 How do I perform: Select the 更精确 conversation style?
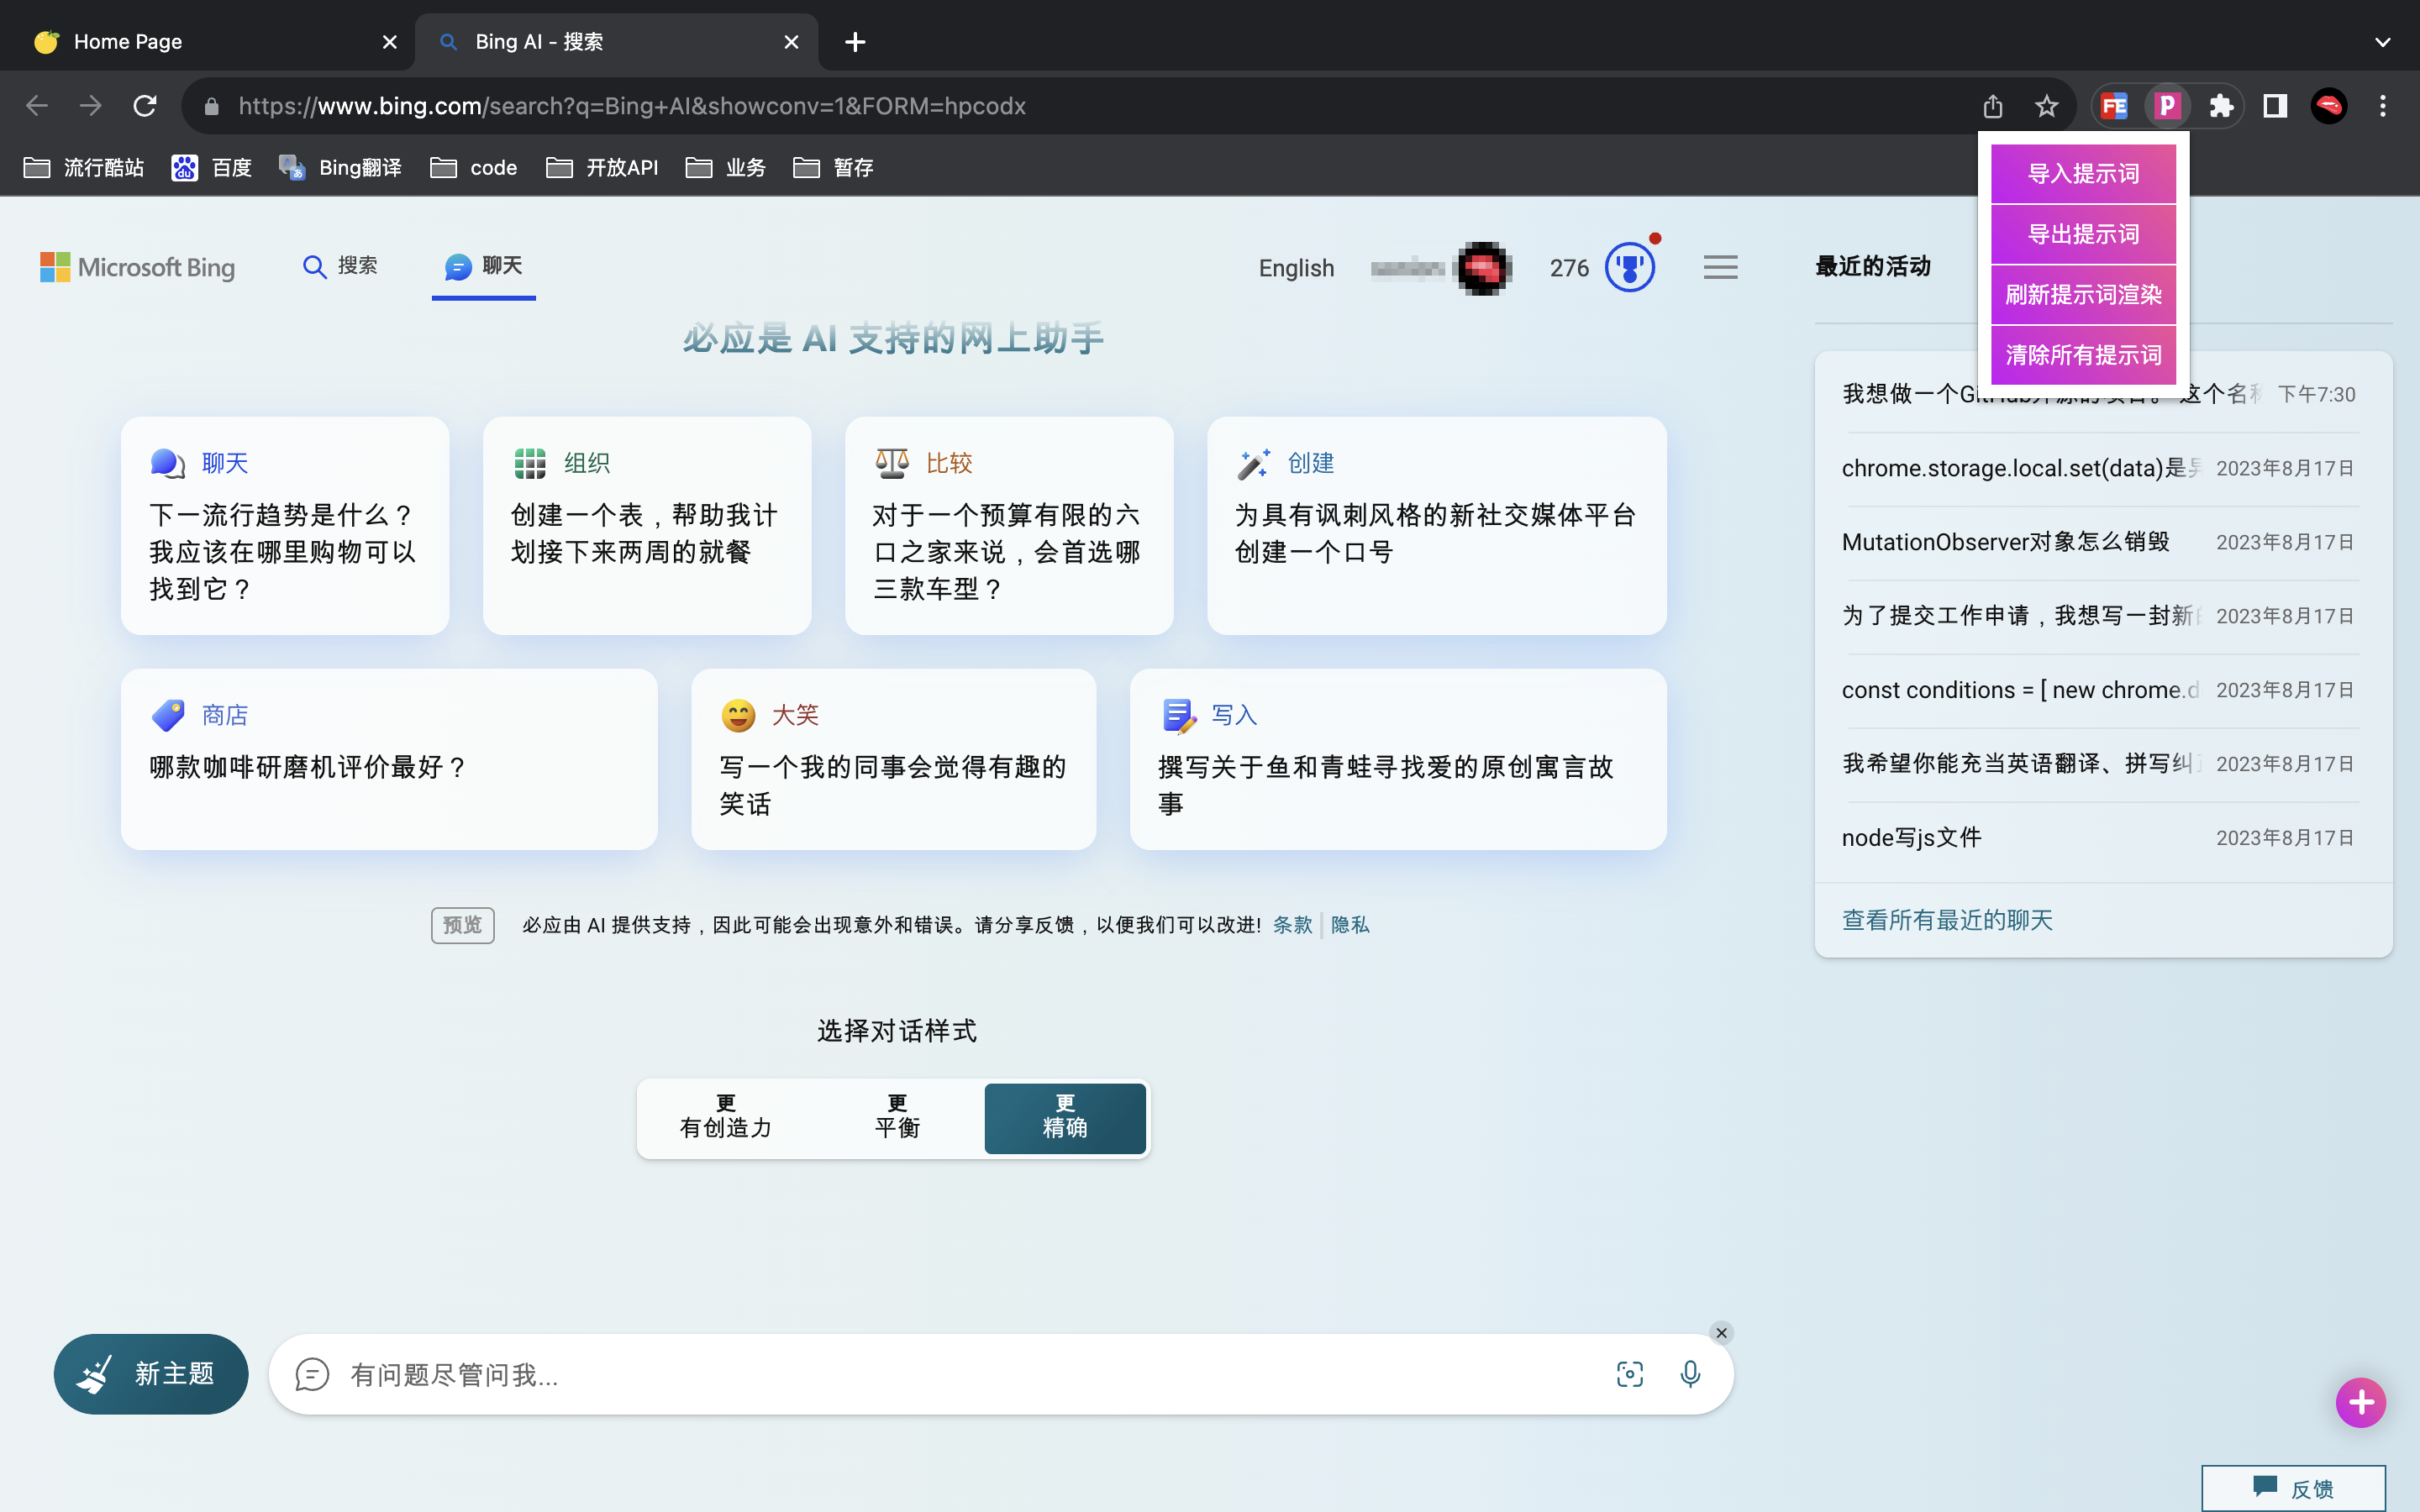(1064, 1118)
